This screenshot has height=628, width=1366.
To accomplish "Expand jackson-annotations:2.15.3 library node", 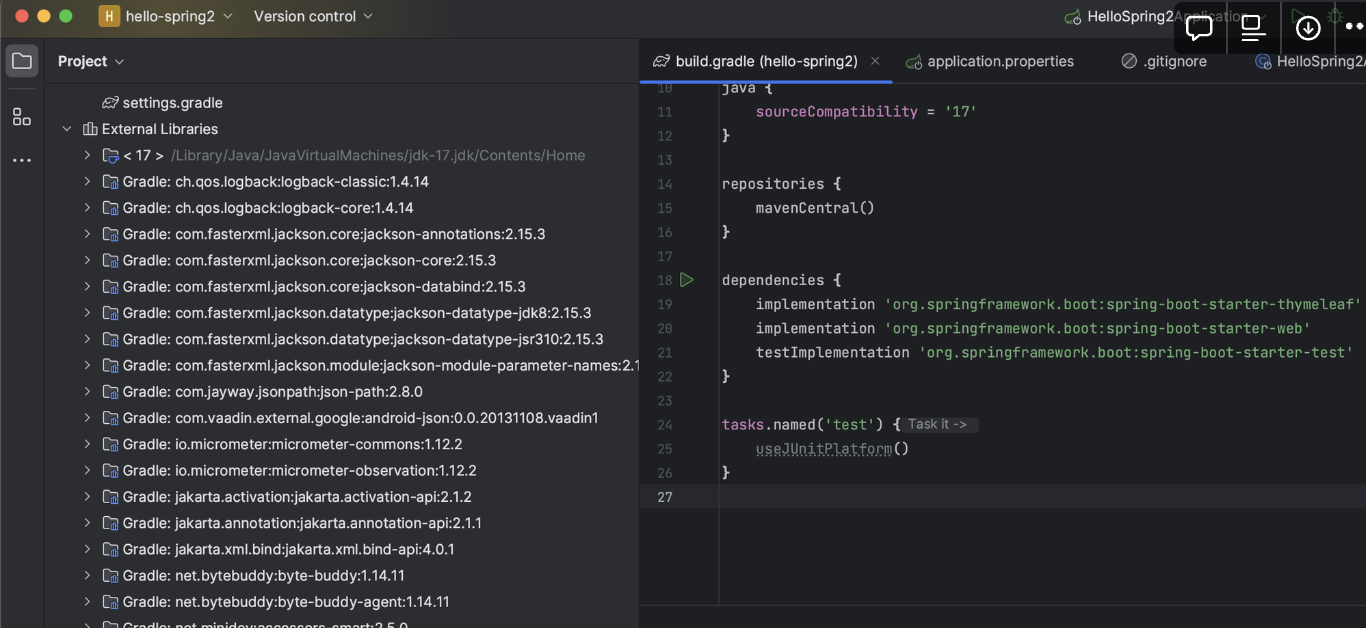I will (87, 234).
